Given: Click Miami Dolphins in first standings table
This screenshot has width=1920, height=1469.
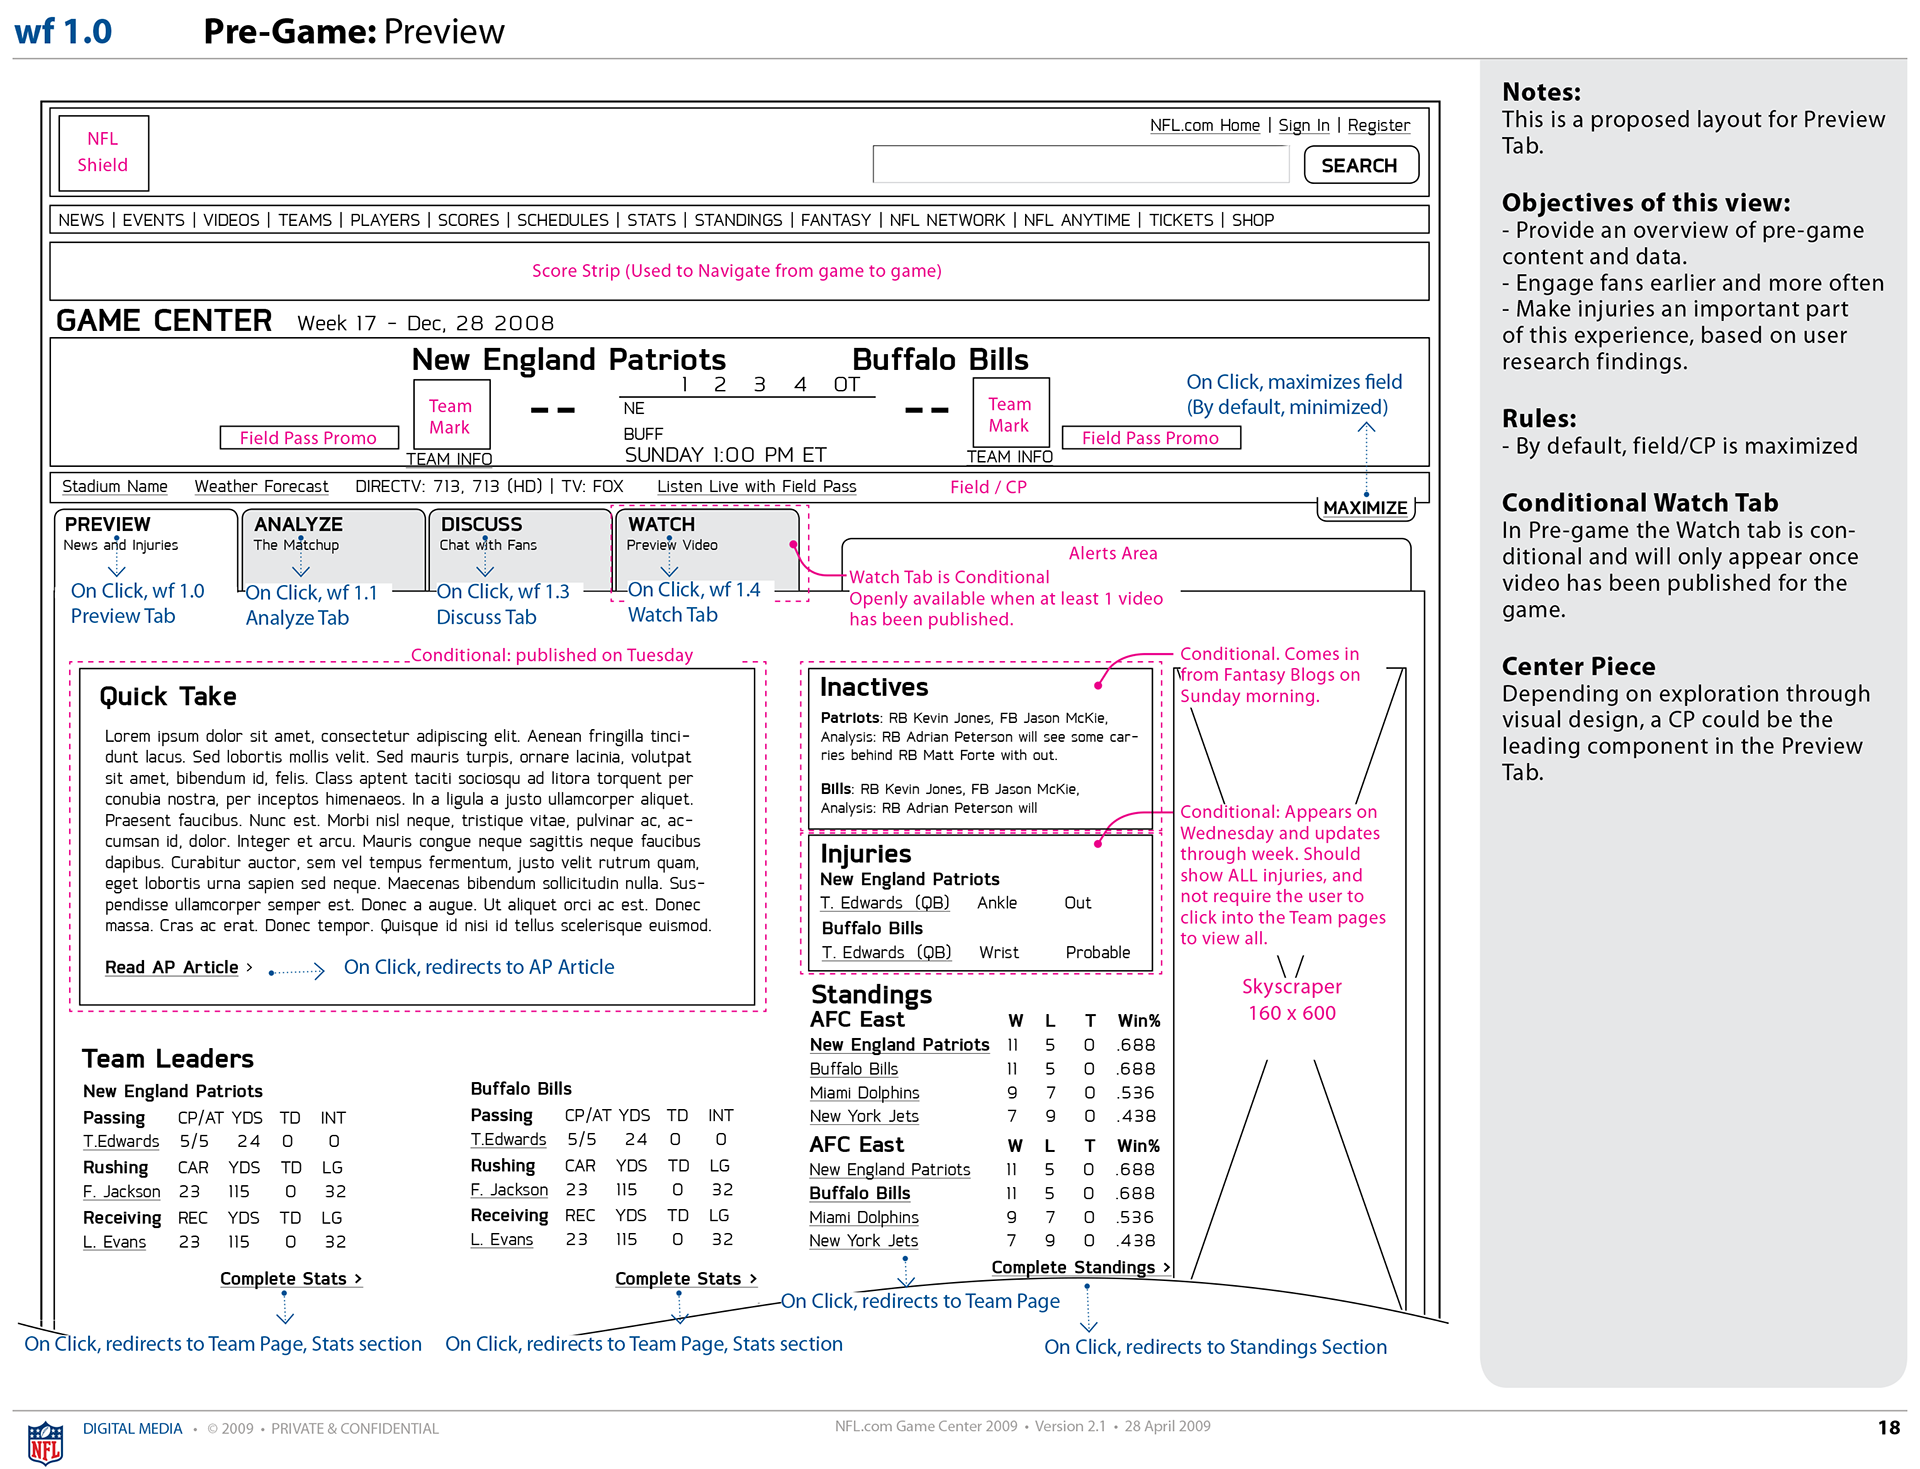Looking at the screenshot, I should click(865, 1093).
